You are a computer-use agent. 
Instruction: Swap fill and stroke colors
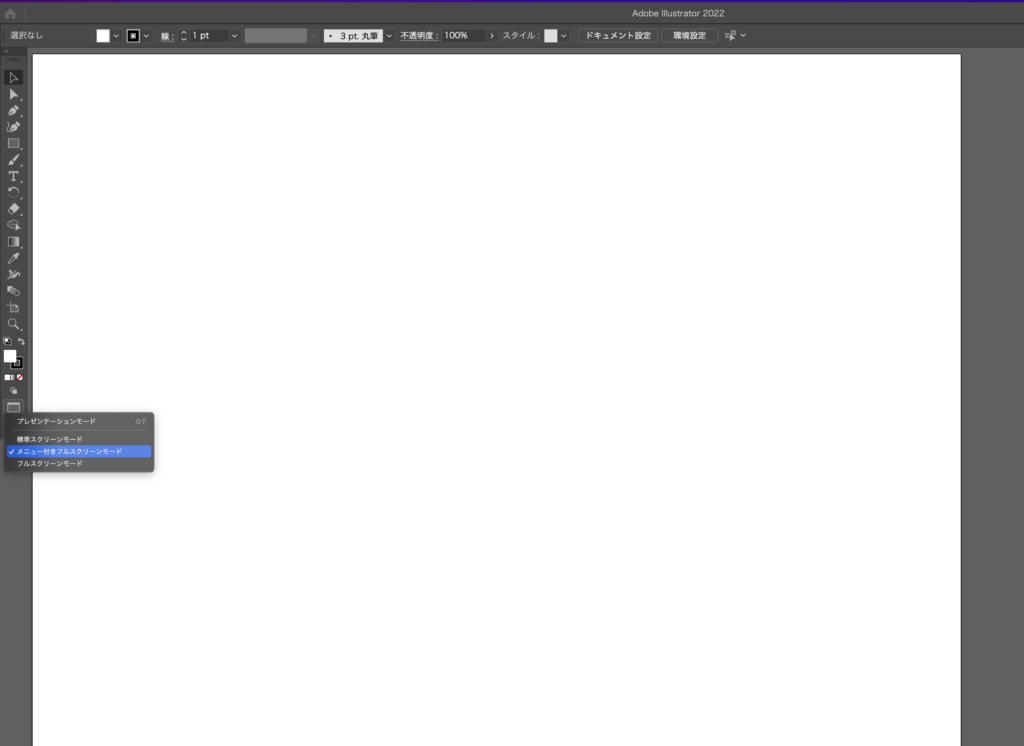pos(21,342)
